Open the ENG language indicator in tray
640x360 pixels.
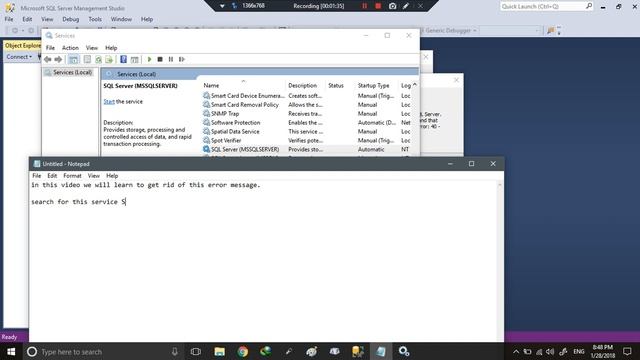tap(579, 351)
